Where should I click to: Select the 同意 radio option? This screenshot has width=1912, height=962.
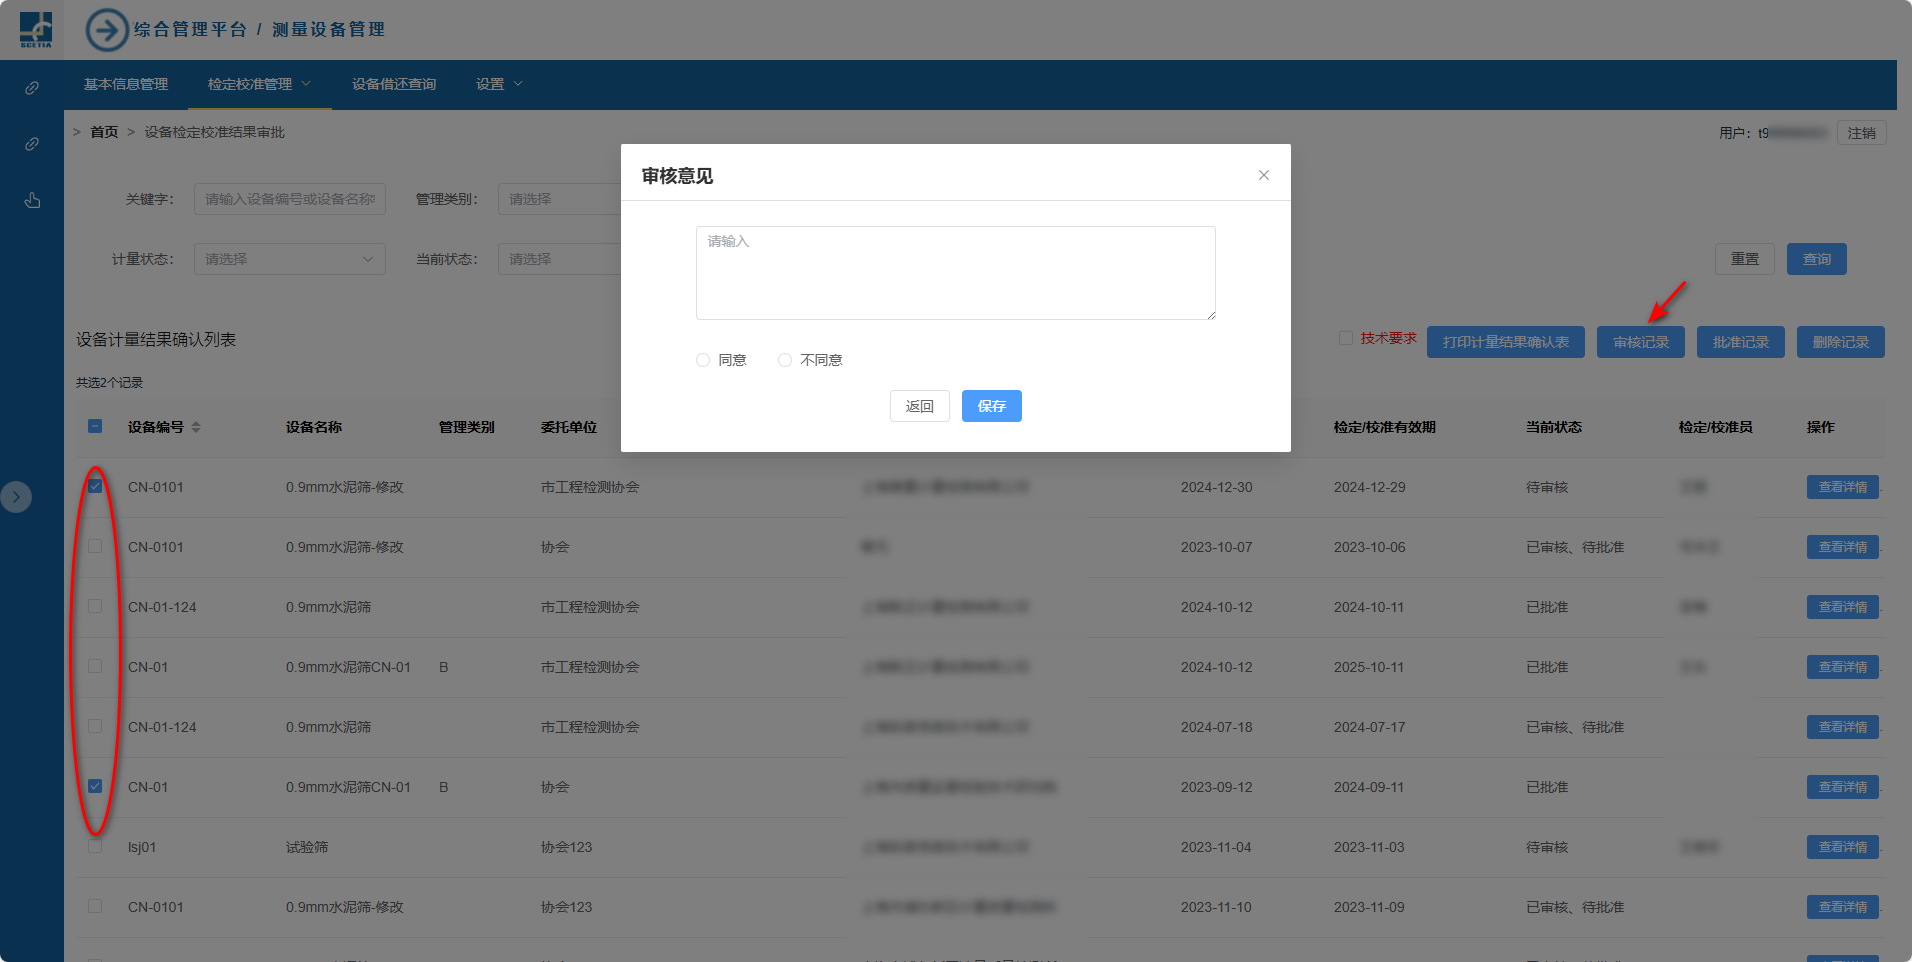coord(703,360)
